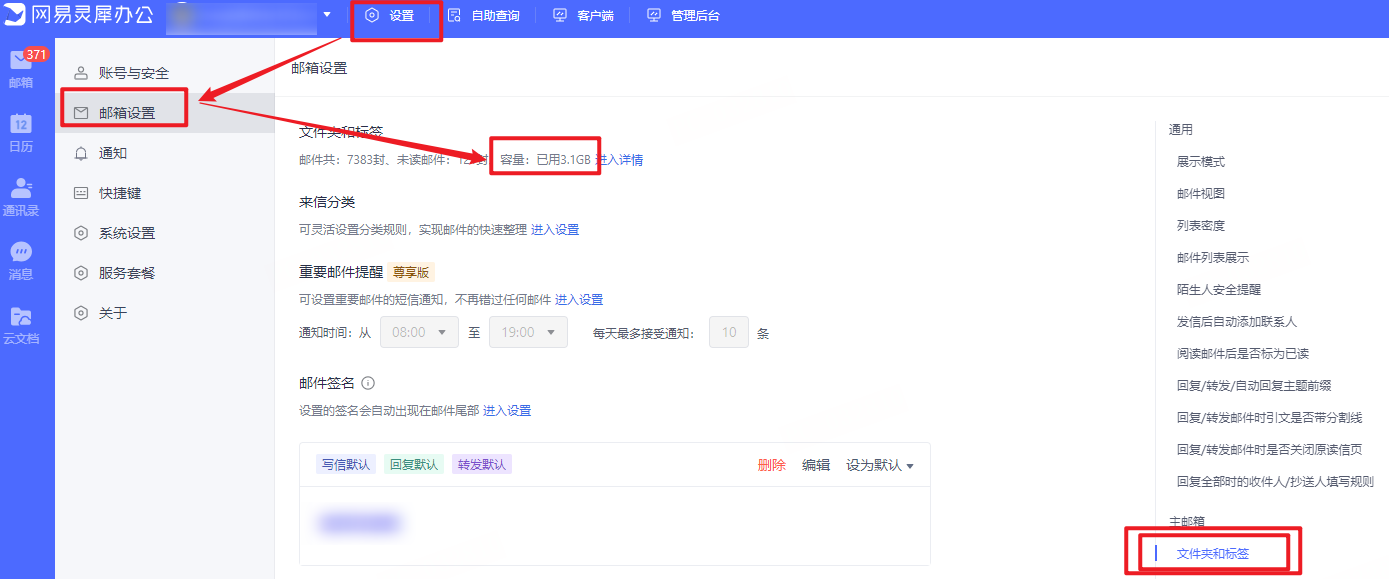1389x579 pixels.
Task: Select the 回复默认 reply default signature tab
Action: click(413, 463)
